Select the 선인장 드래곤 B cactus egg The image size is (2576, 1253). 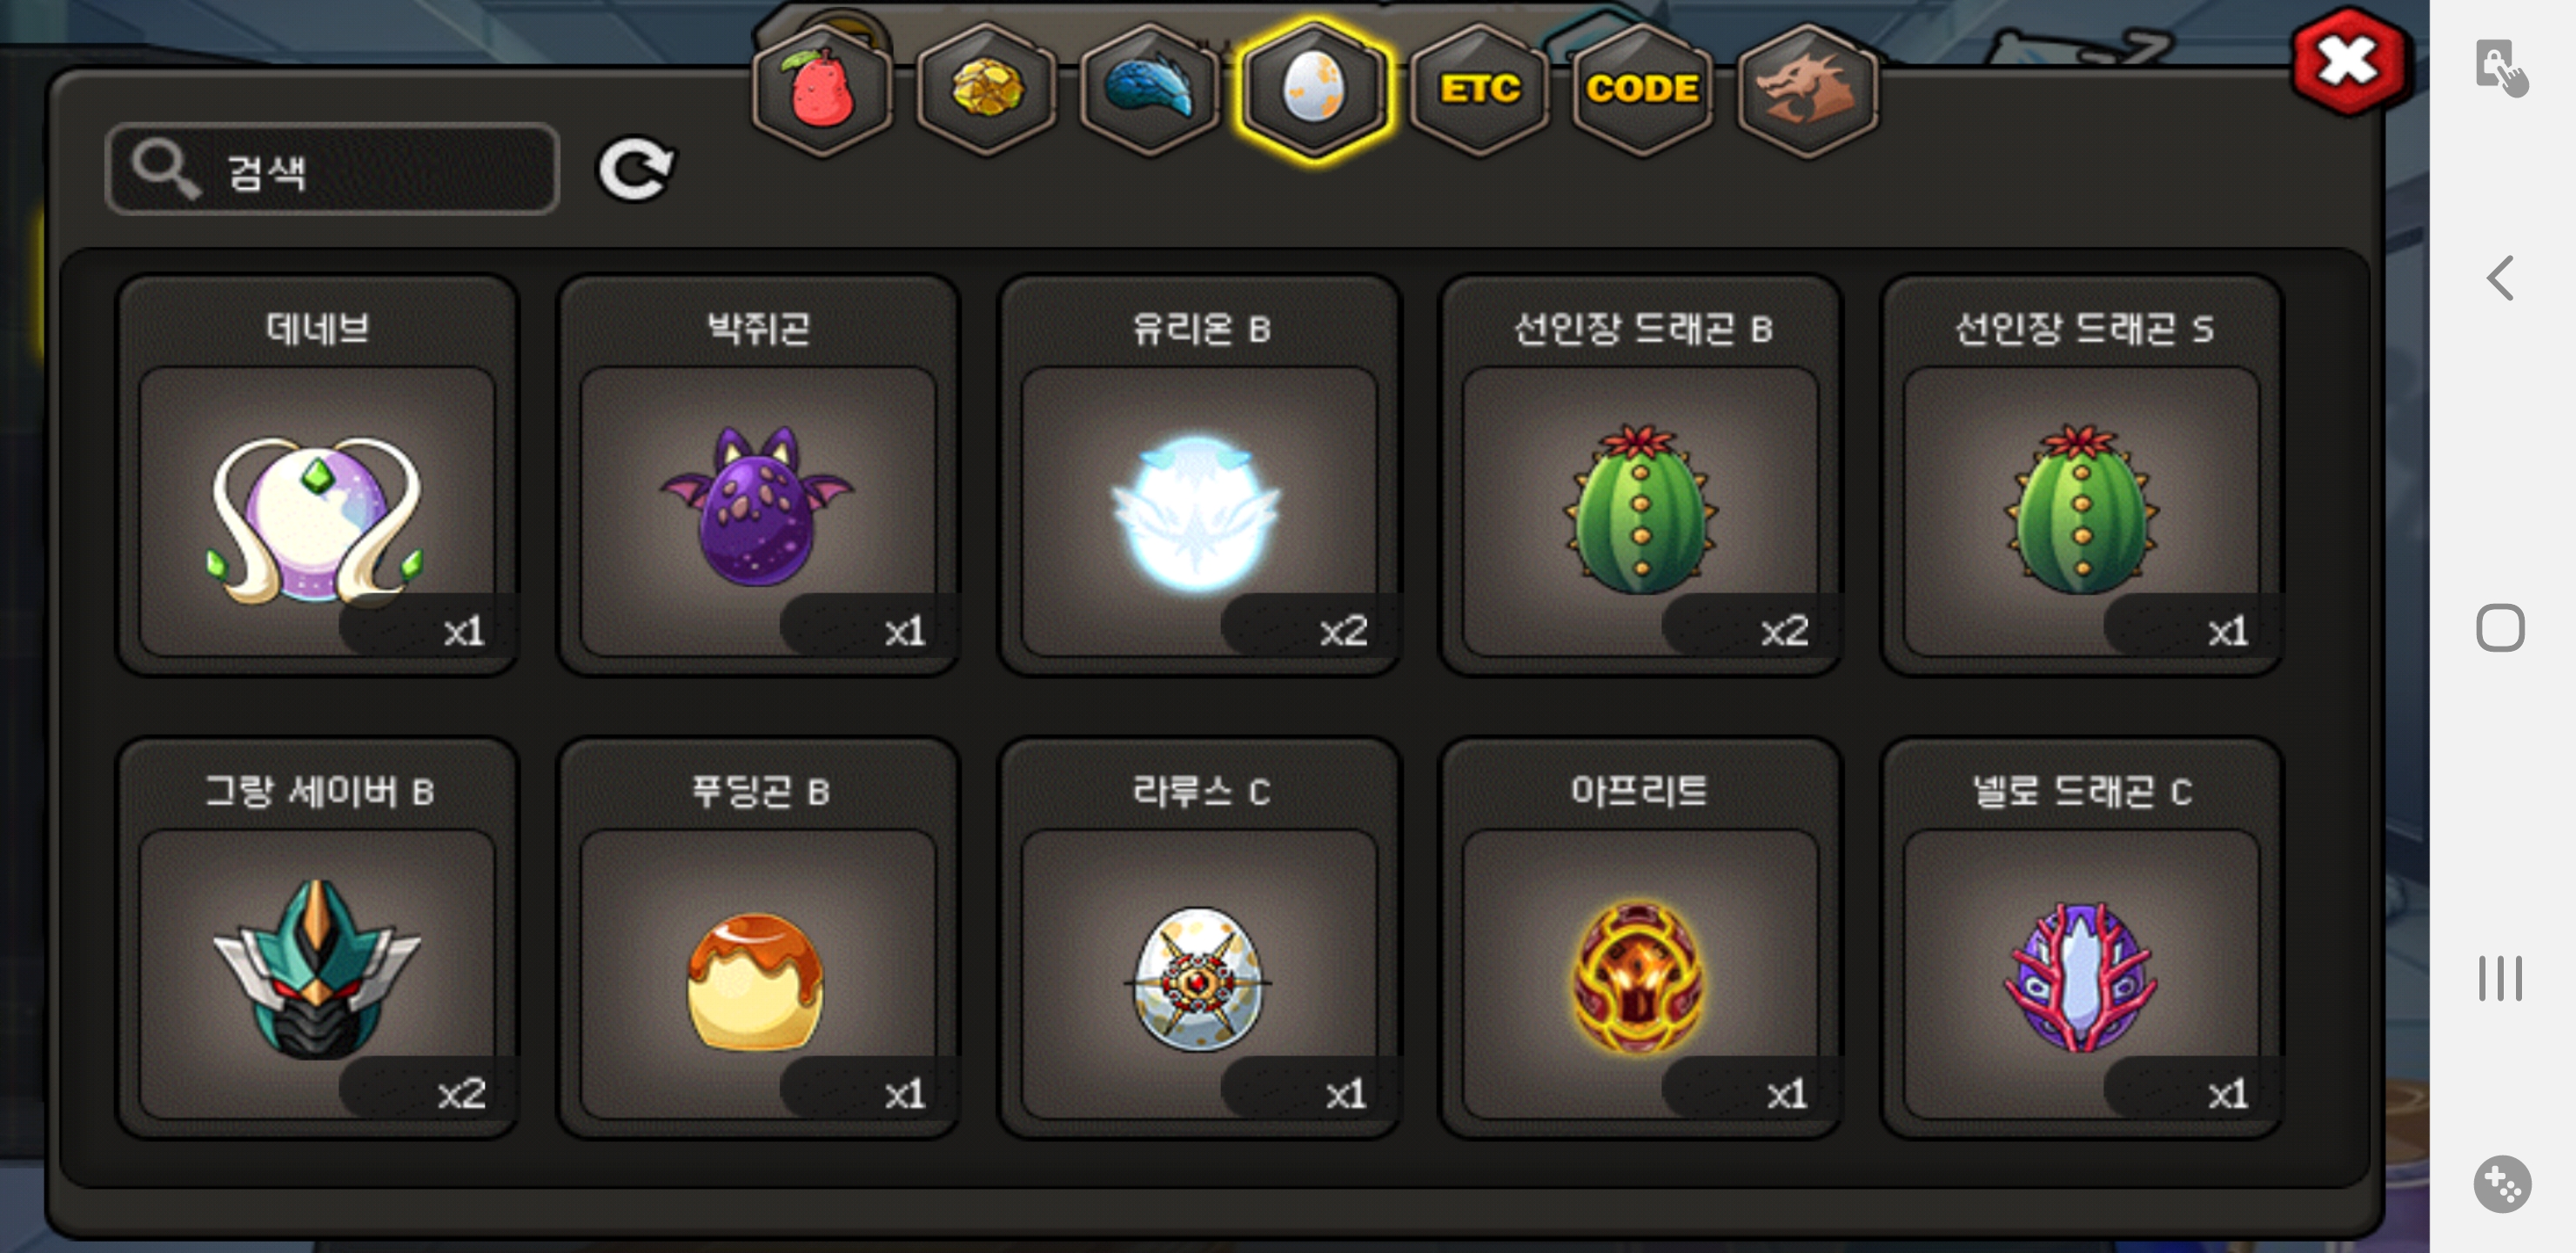(1640, 476)
